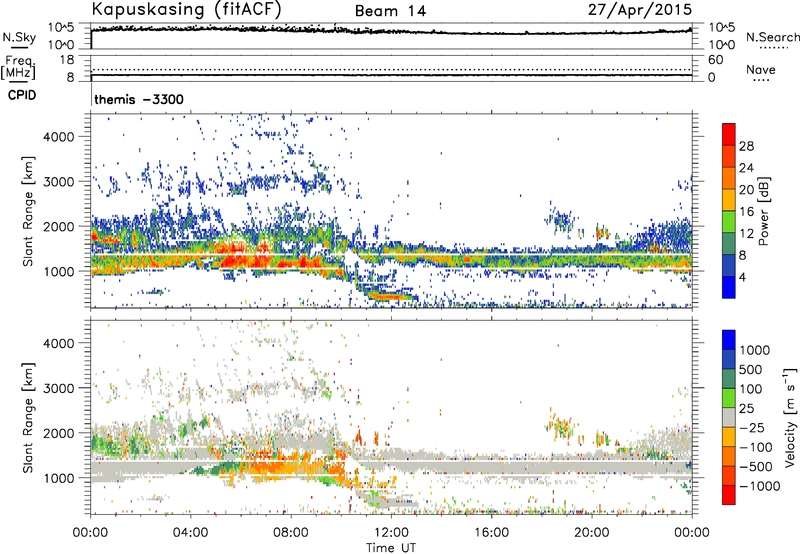Screen dimensions: 800x554
Task: Click the 60 tick on the Nave axis
Action: point(715,60)
